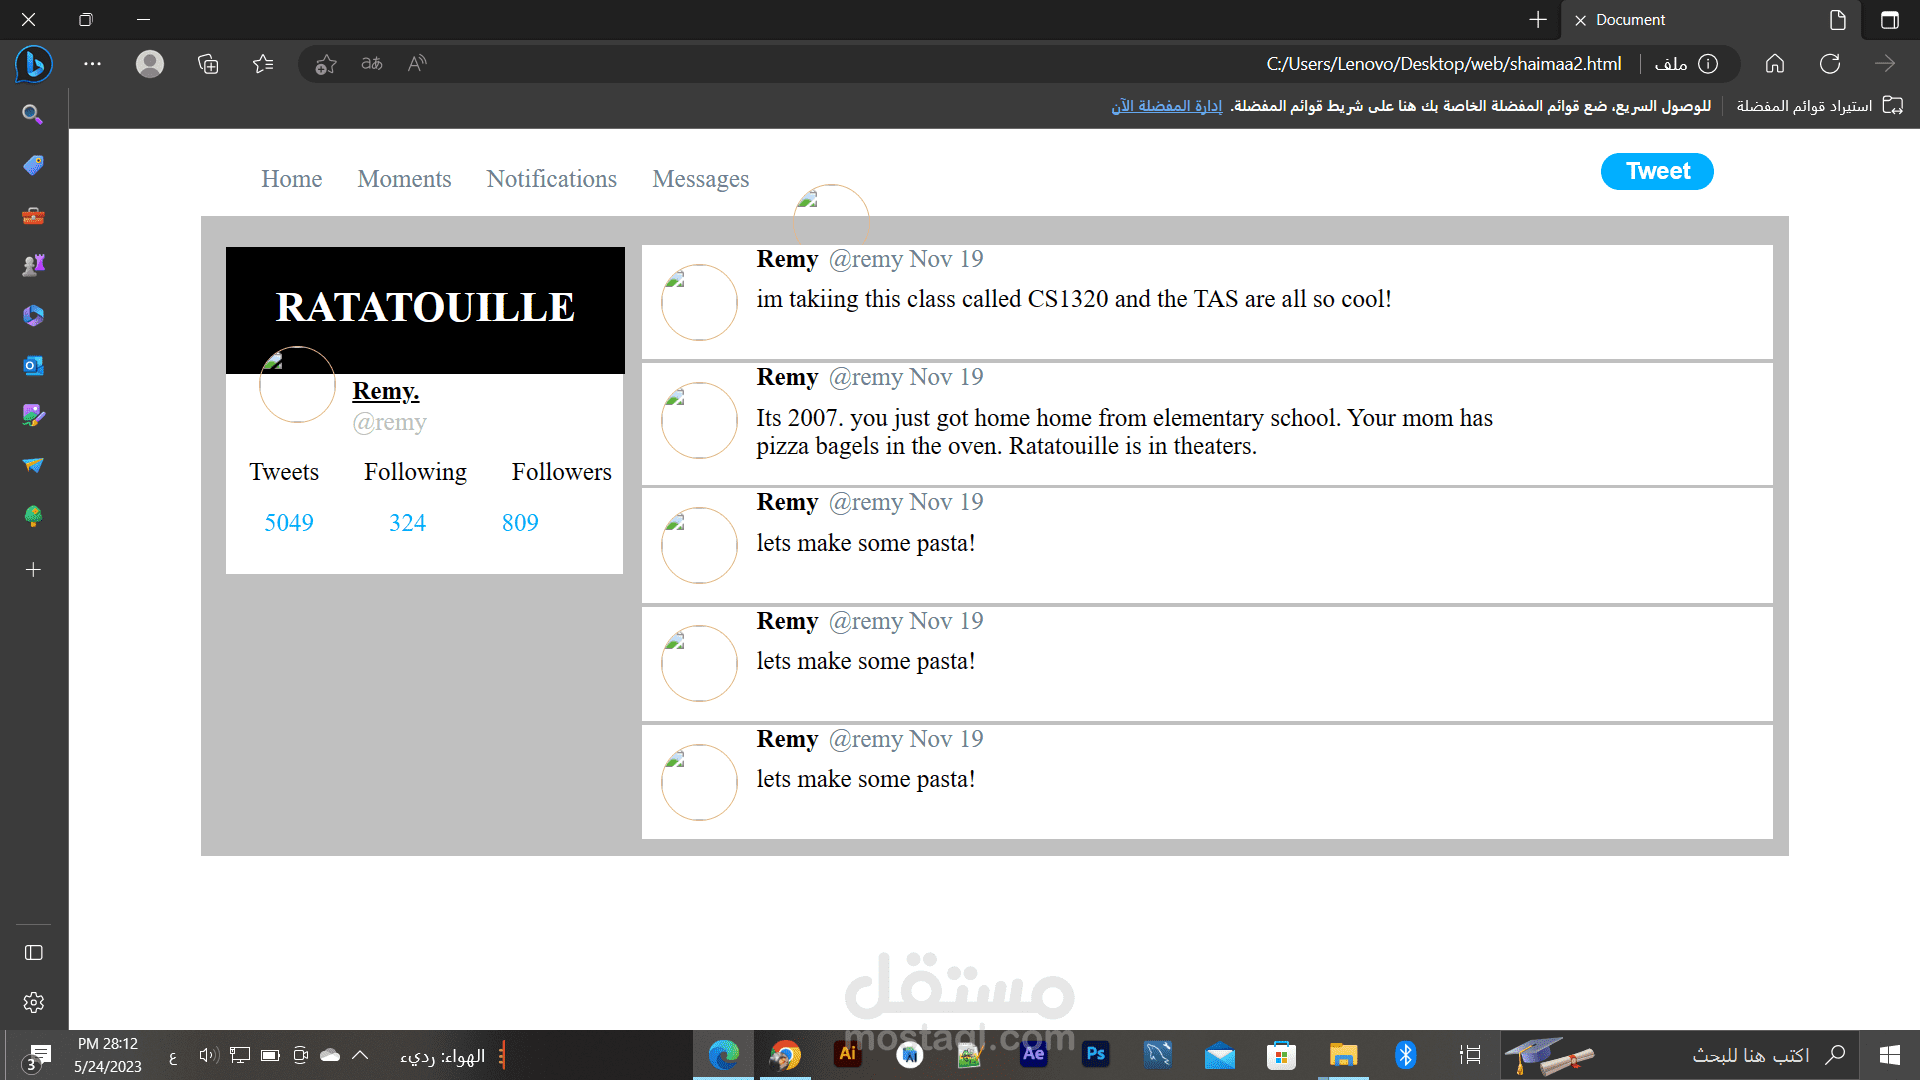Toggle the Notifications tab on Twitter
Image resolution: width=1920 pixels, height=1080 pixels.
tap(551, 178)
